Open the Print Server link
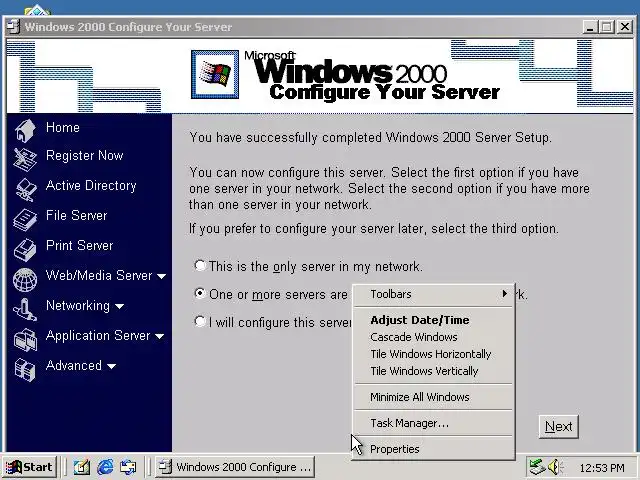640x480 pixels. click(80, 245)
